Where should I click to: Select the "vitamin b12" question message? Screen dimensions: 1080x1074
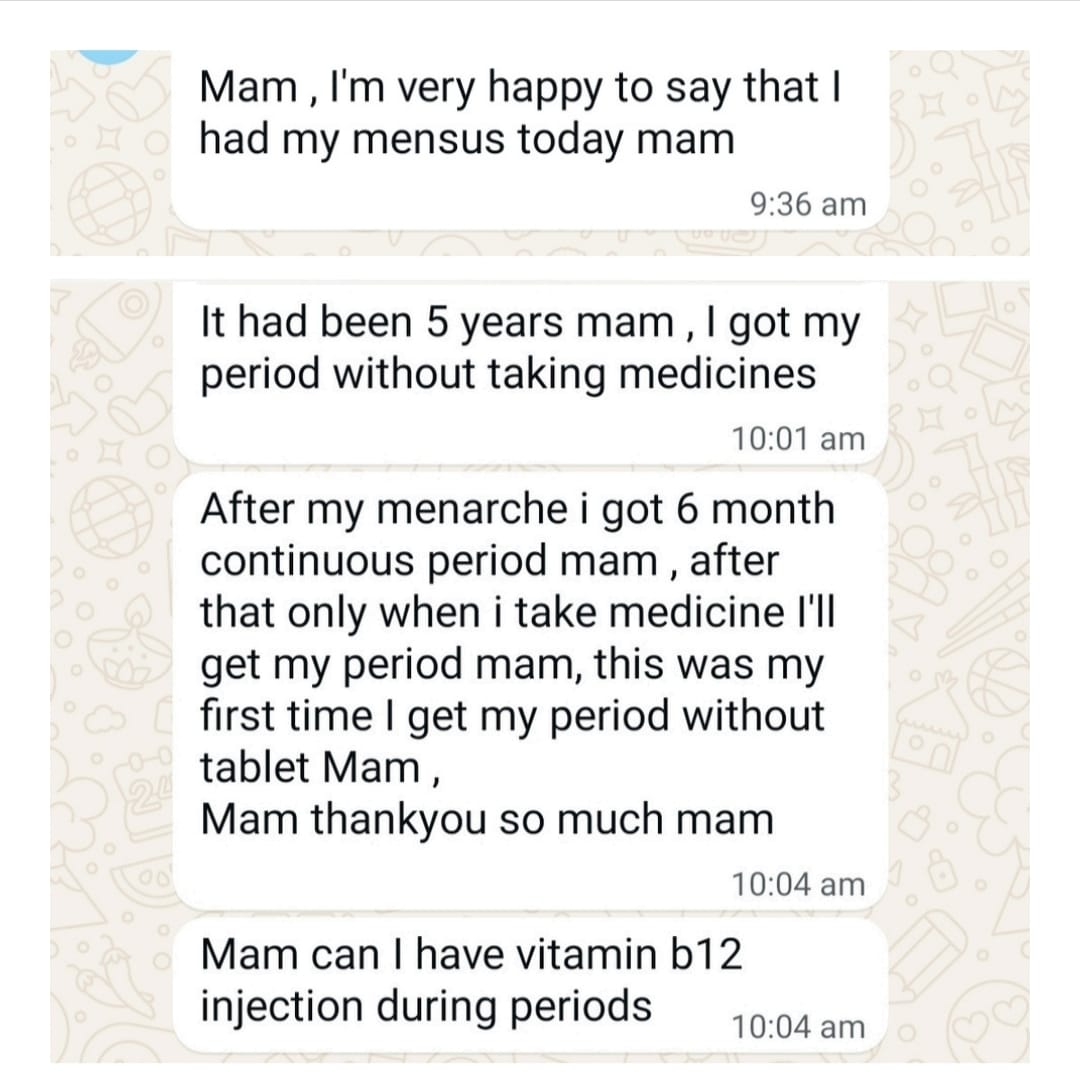(472, 980)
